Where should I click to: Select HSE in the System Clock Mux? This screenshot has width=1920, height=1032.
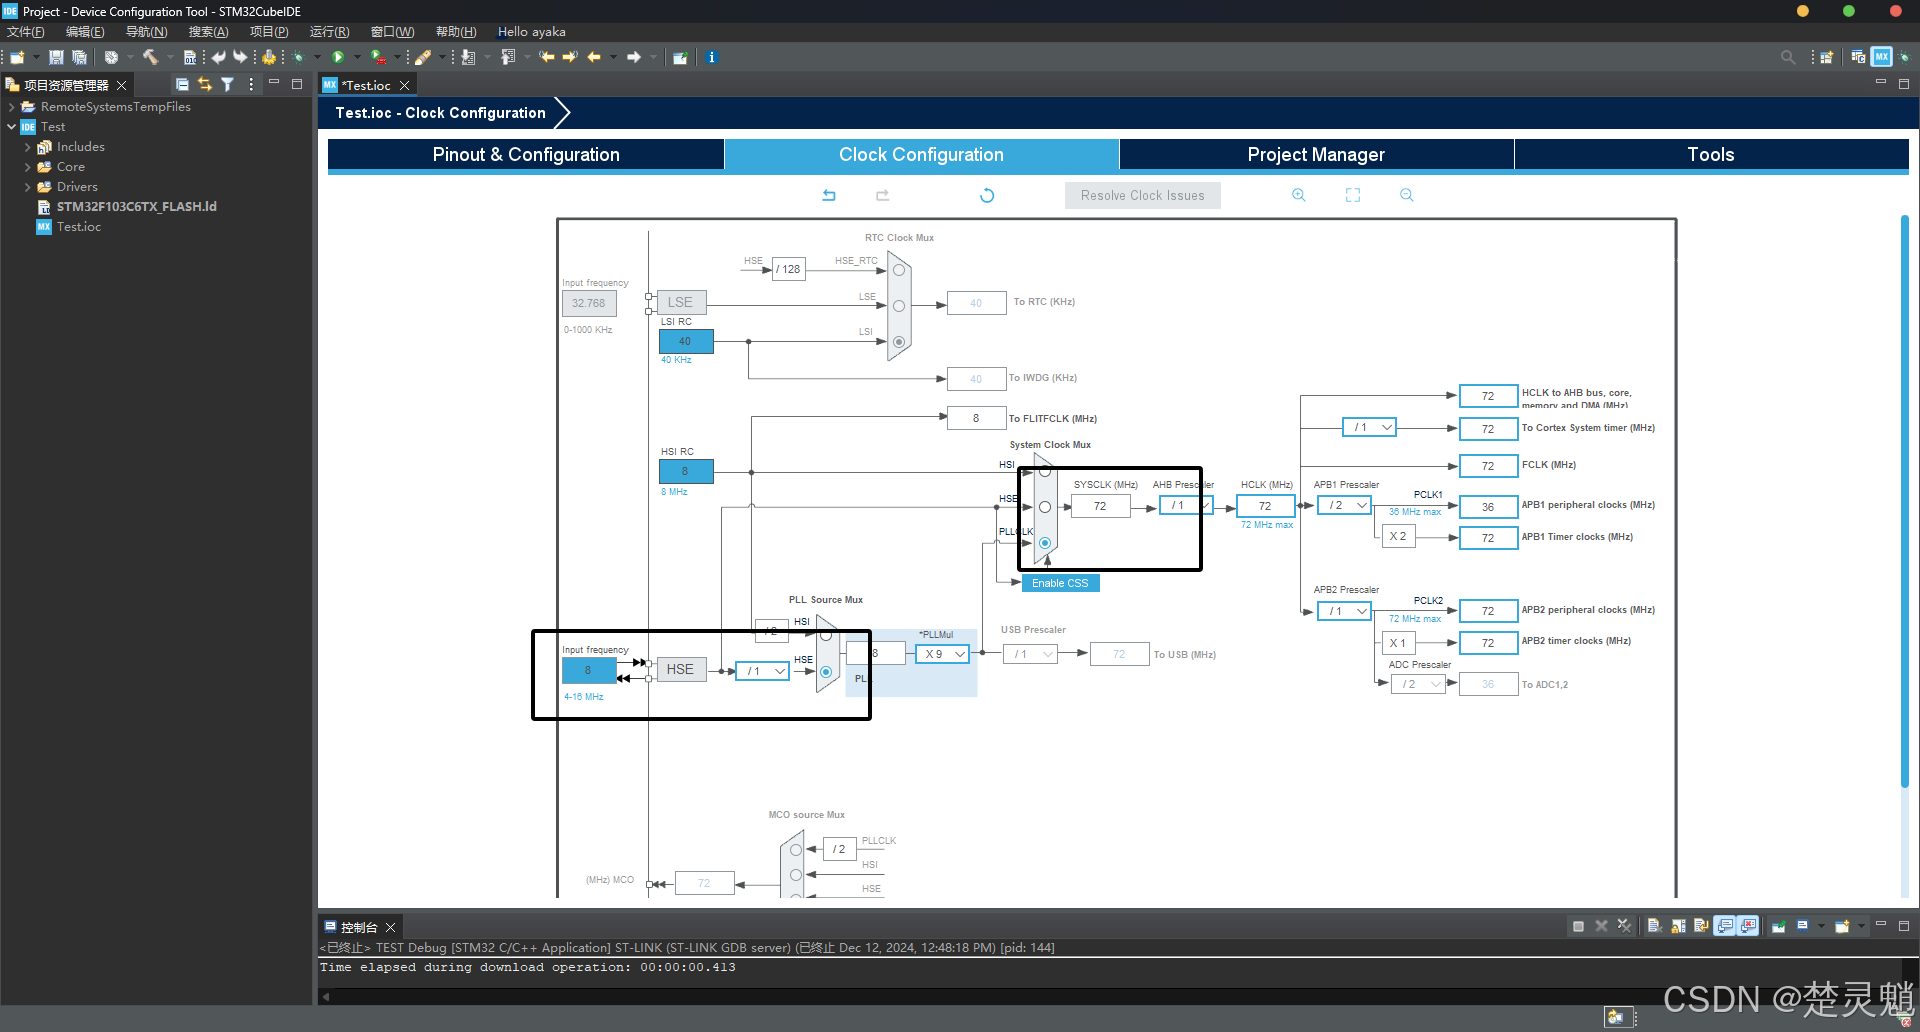pos(1045,507)
